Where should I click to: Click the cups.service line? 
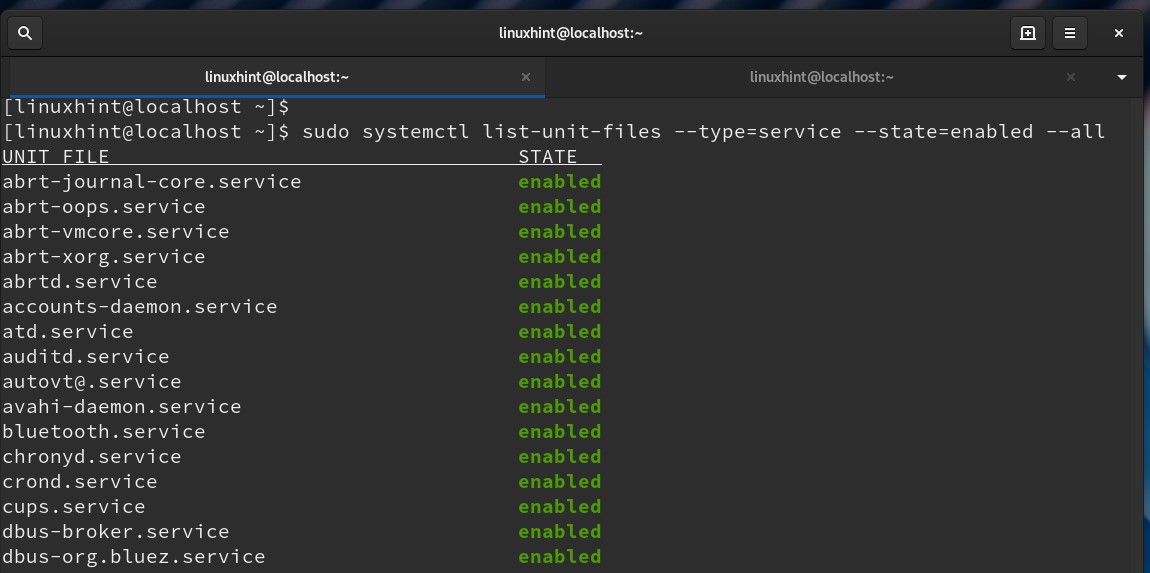point(74,507)
